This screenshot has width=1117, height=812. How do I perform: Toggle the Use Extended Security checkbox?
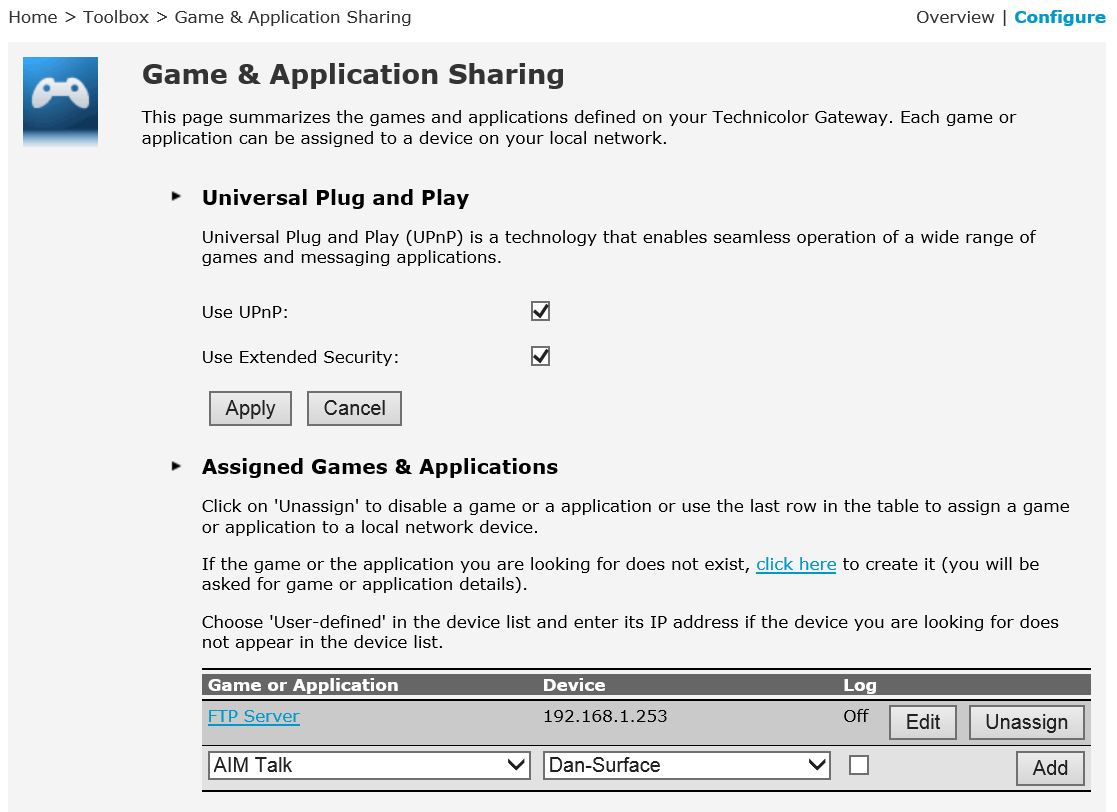click(541, 356)
